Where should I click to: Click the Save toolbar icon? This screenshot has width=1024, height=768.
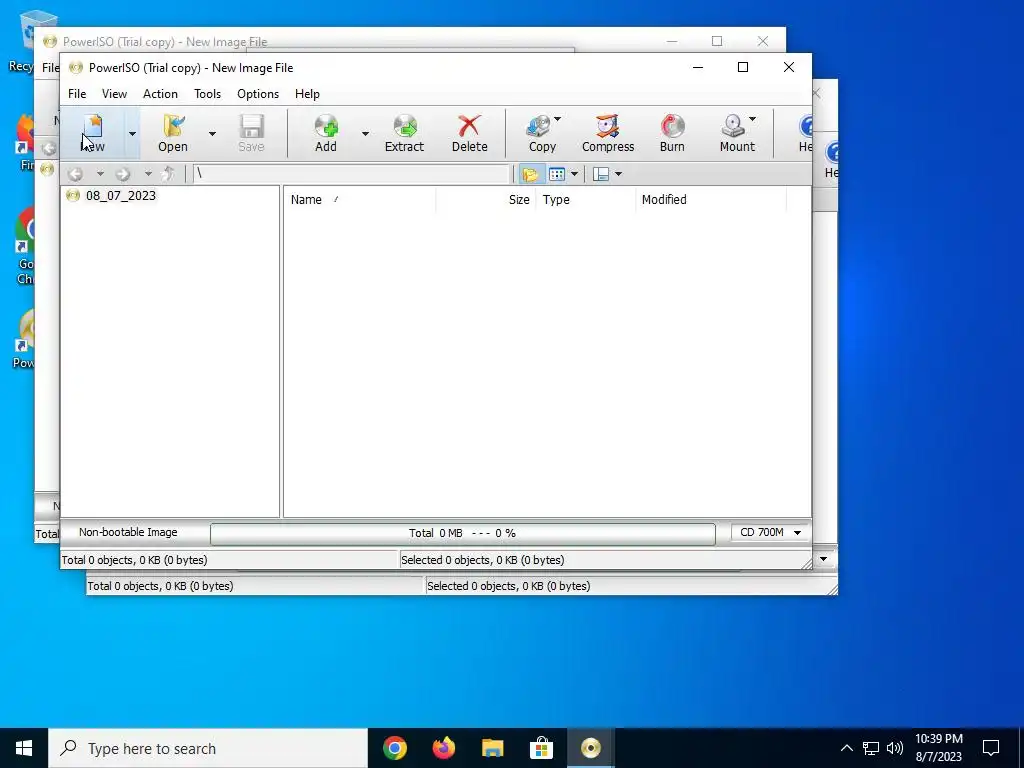[251, 133]
